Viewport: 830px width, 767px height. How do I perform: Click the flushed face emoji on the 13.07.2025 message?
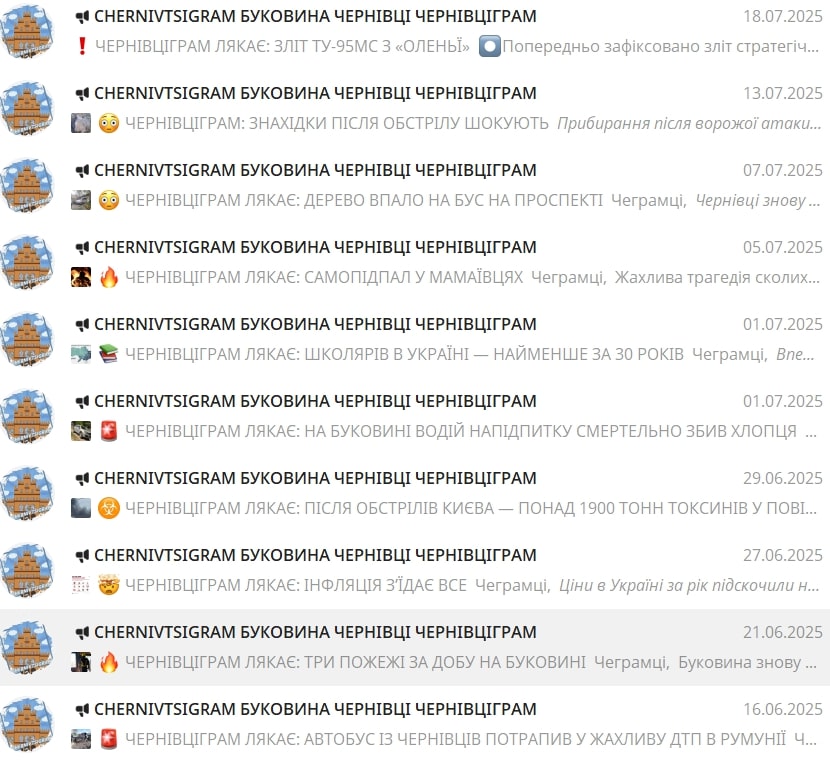click(109, 123)
